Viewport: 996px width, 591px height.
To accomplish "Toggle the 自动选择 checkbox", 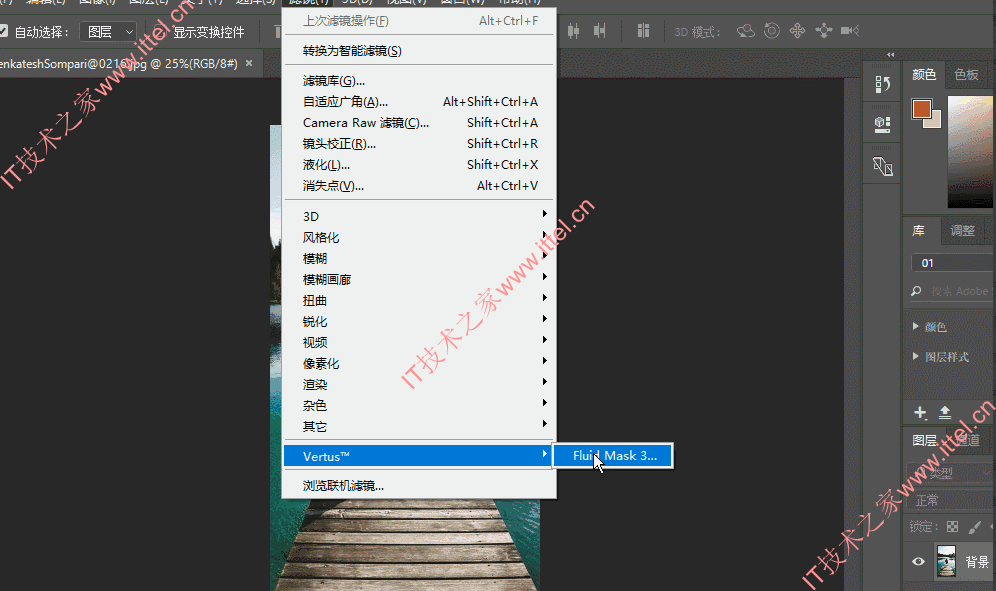I will click(x=3, y=31).
